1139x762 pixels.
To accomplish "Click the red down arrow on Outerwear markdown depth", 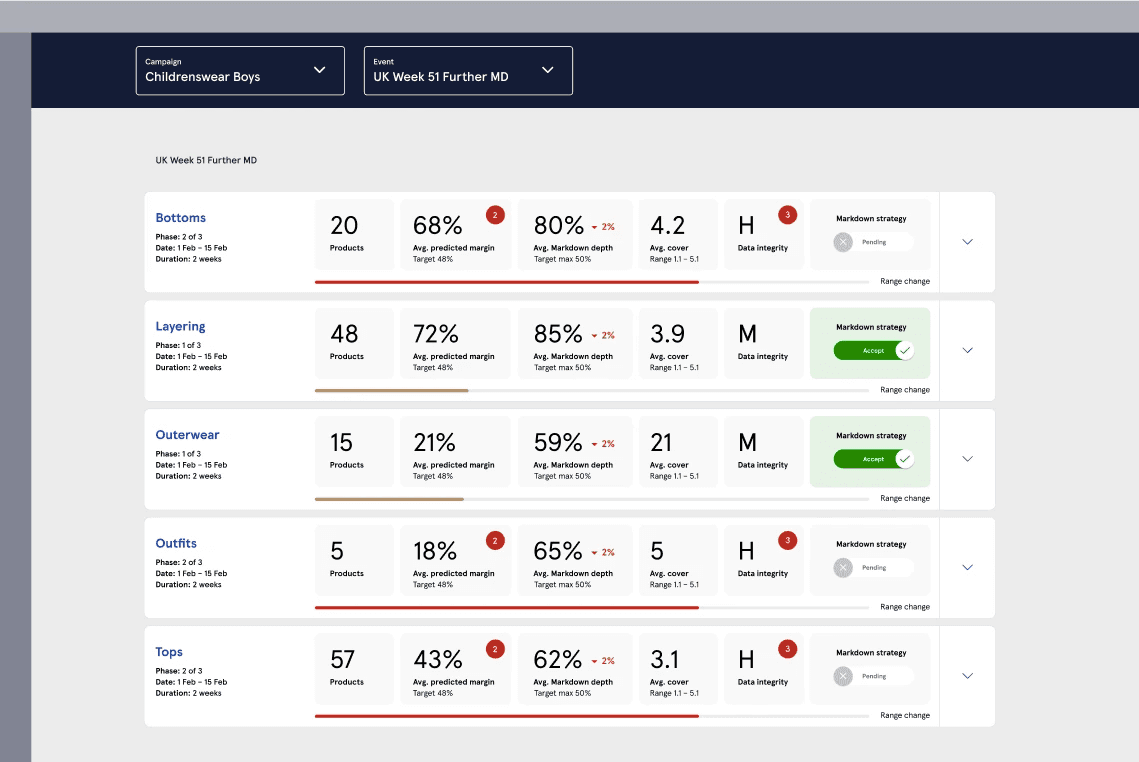I will click(x=594, y=444).
